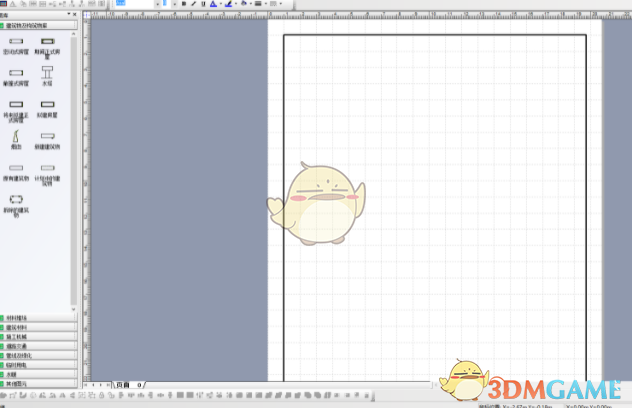Open the shape library panel menu arrow
This screenshot has width=632, height=408.
click(69, 15)
